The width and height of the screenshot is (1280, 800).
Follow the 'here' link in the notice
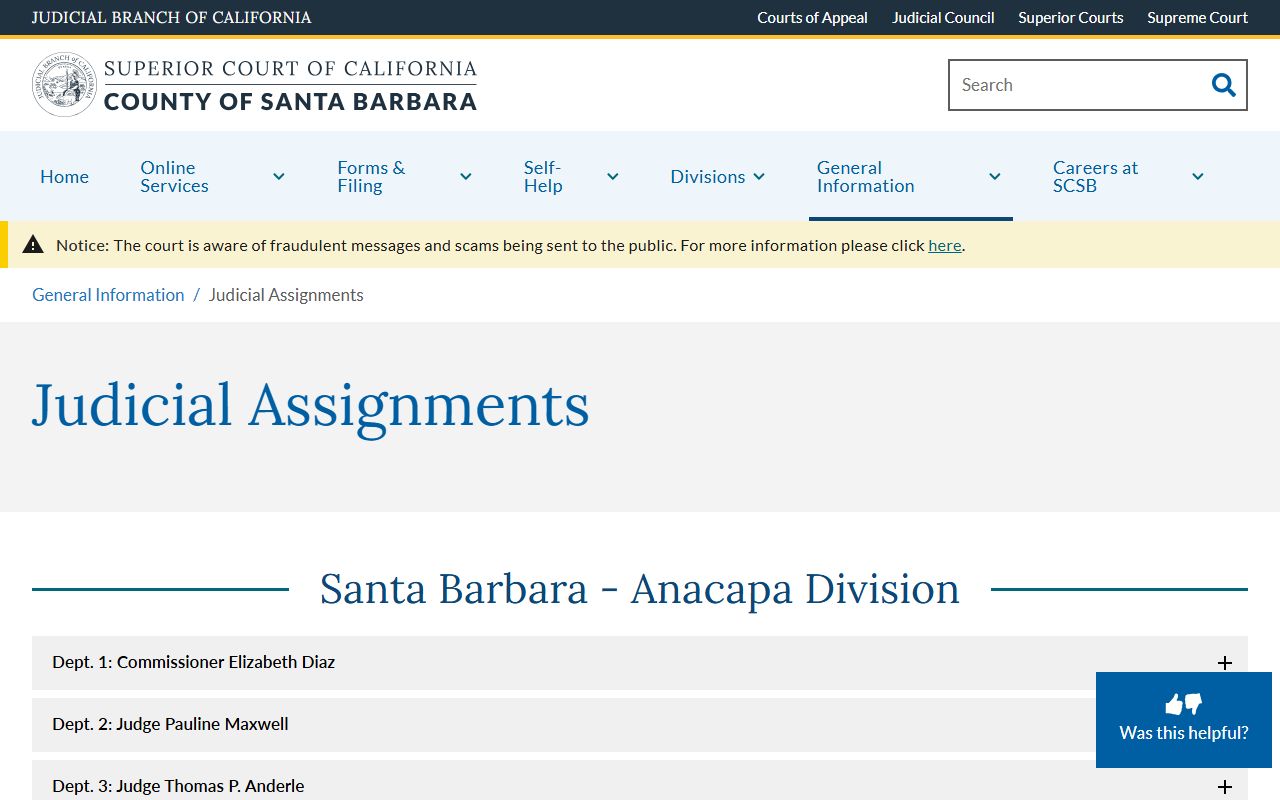(x=945, y=245)
